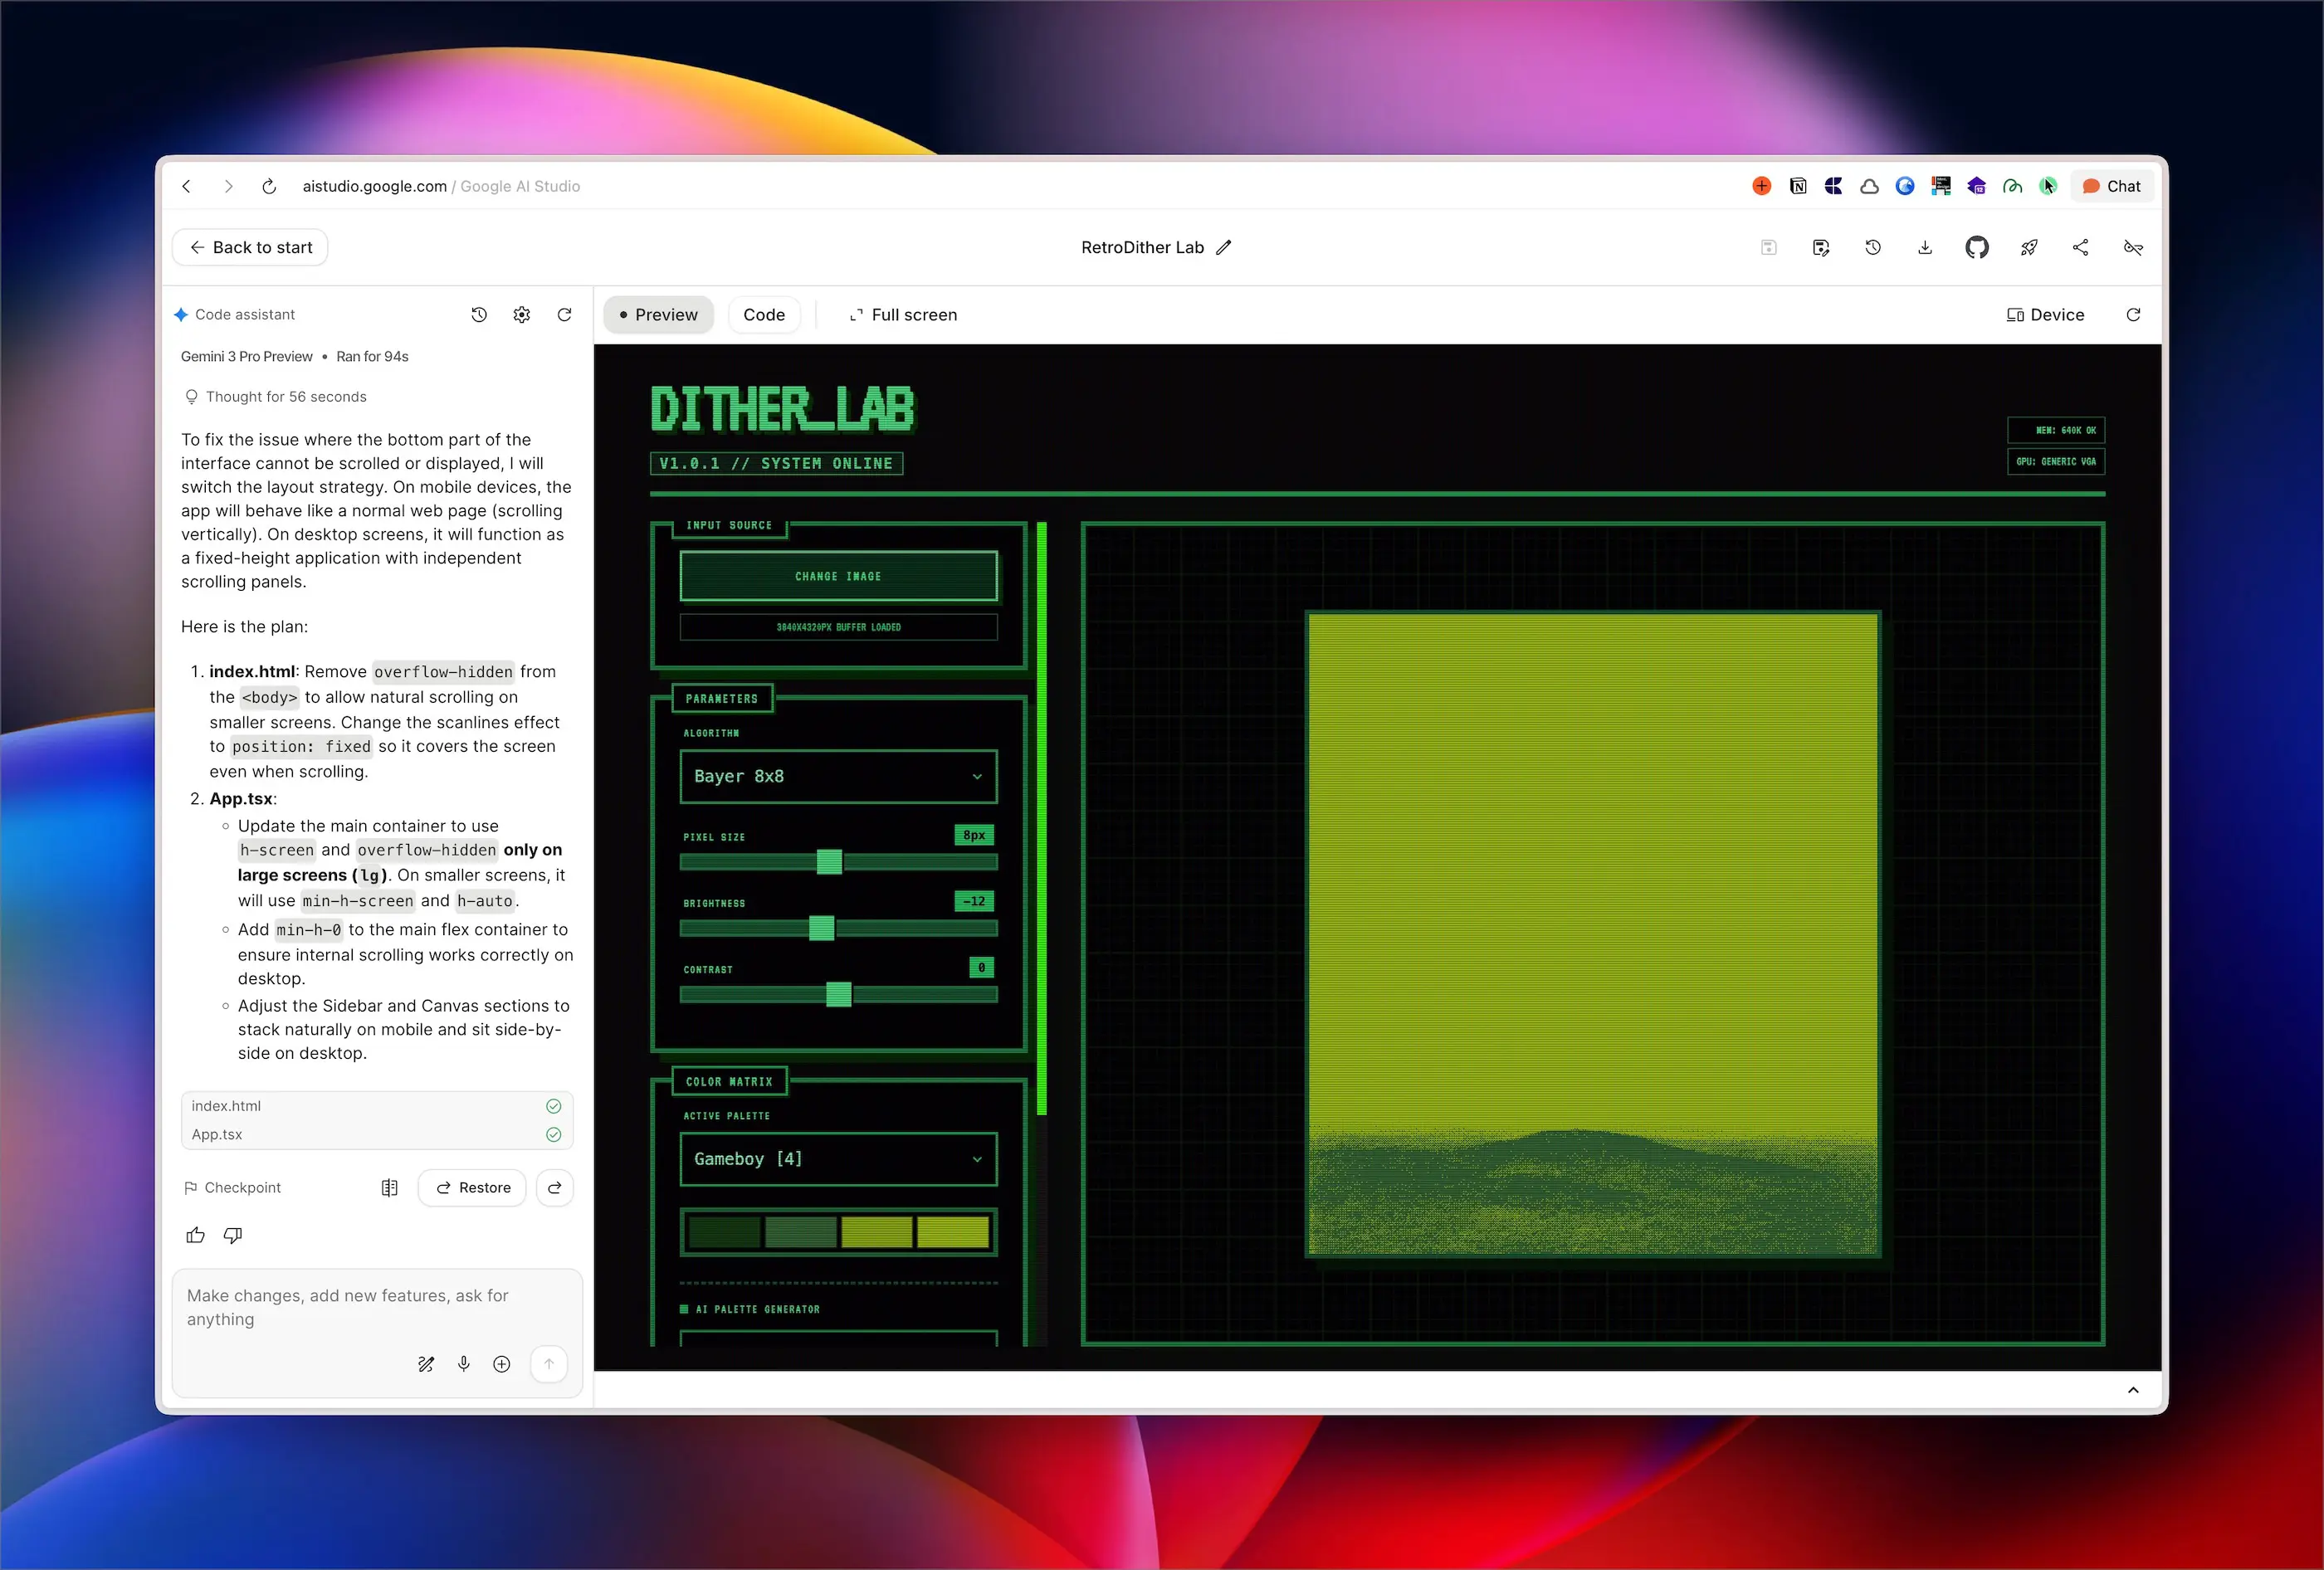Image resolution: width=2324 pixels, height=1570 pixels.
Task: Click the microphone icon in the prompt box
Action: click(463, 1364)
